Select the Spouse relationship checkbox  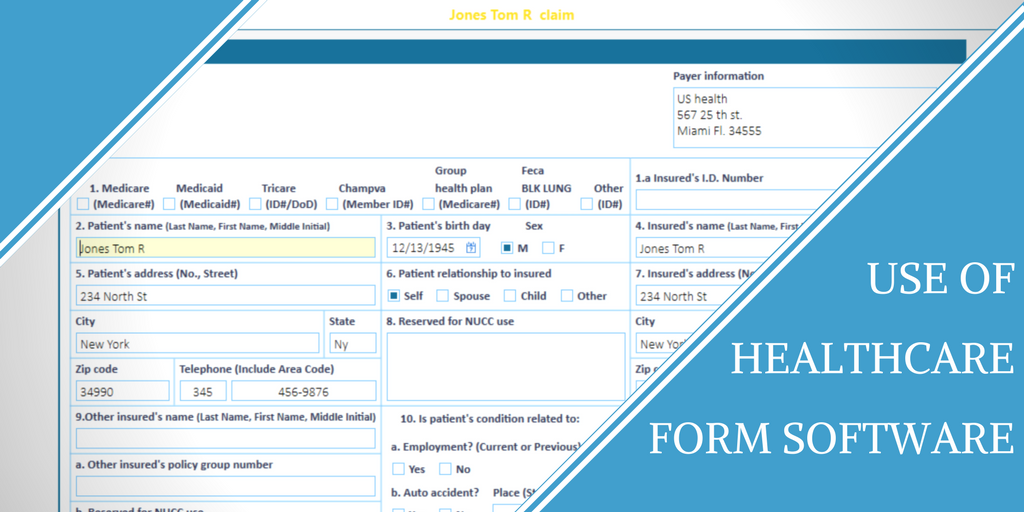[x=443, y=295]
